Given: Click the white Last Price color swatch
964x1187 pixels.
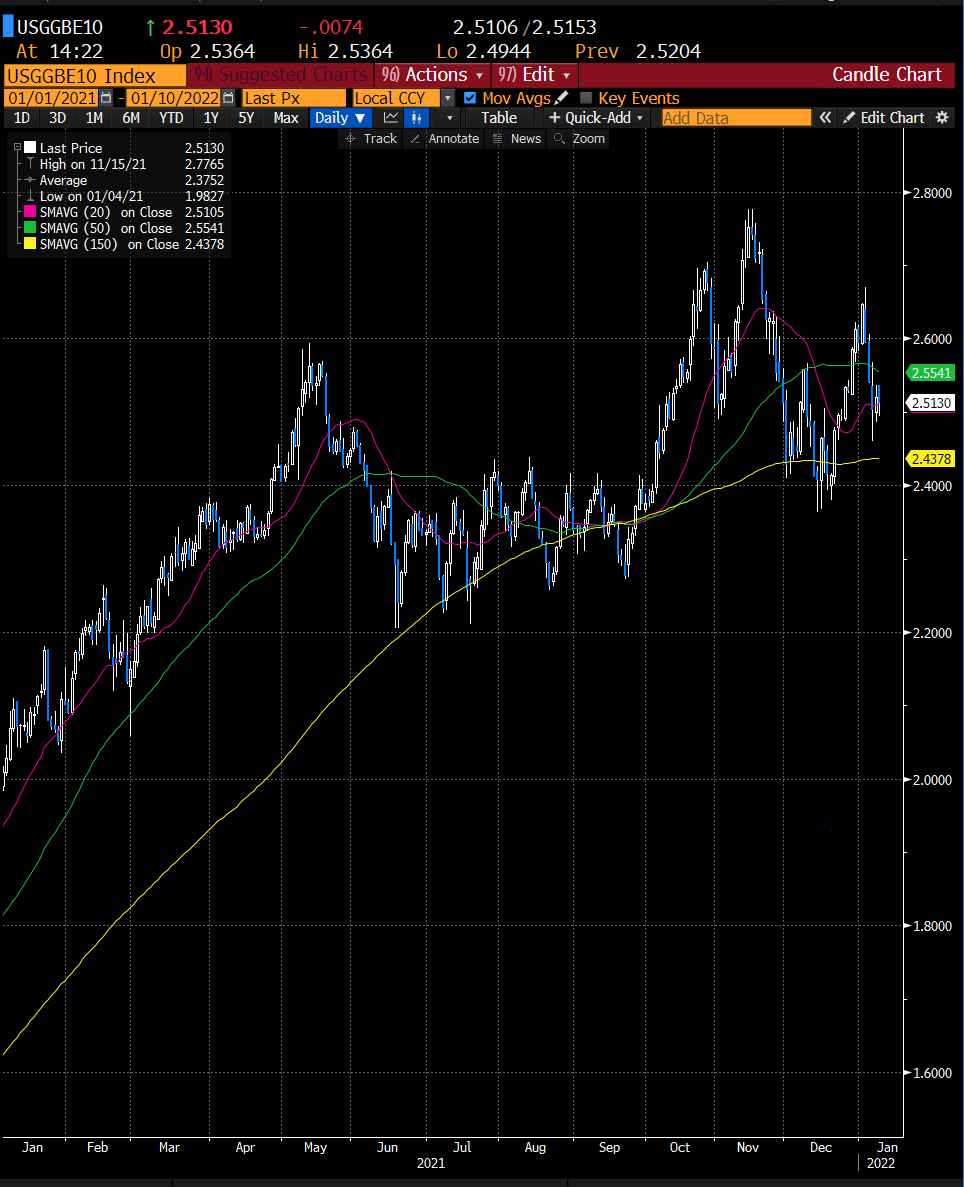Looking at the screenshot, I should click(x=30, y=148).
